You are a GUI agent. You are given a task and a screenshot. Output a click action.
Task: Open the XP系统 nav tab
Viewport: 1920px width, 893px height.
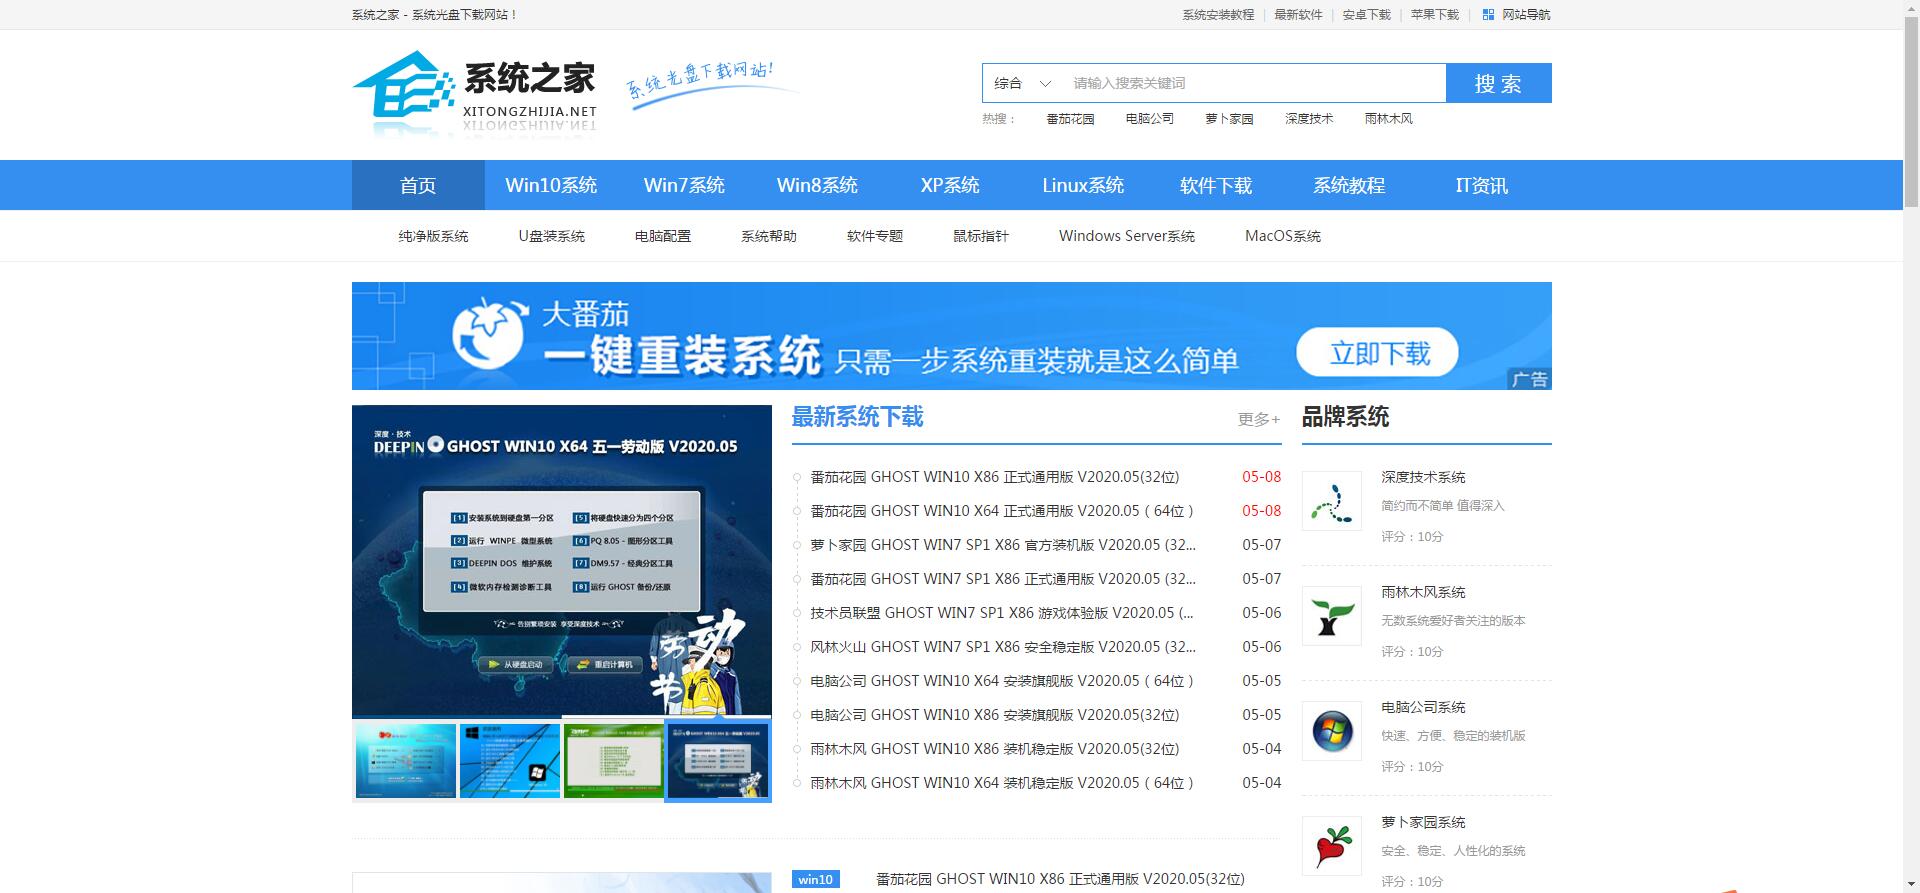950,185
